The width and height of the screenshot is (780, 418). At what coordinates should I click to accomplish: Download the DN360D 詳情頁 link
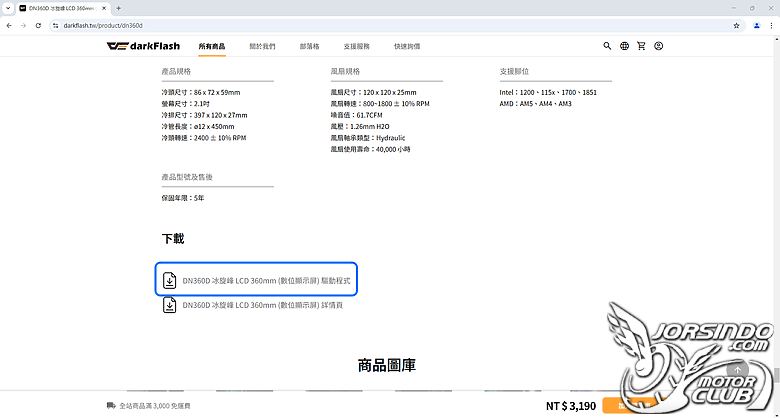(263, 305)
